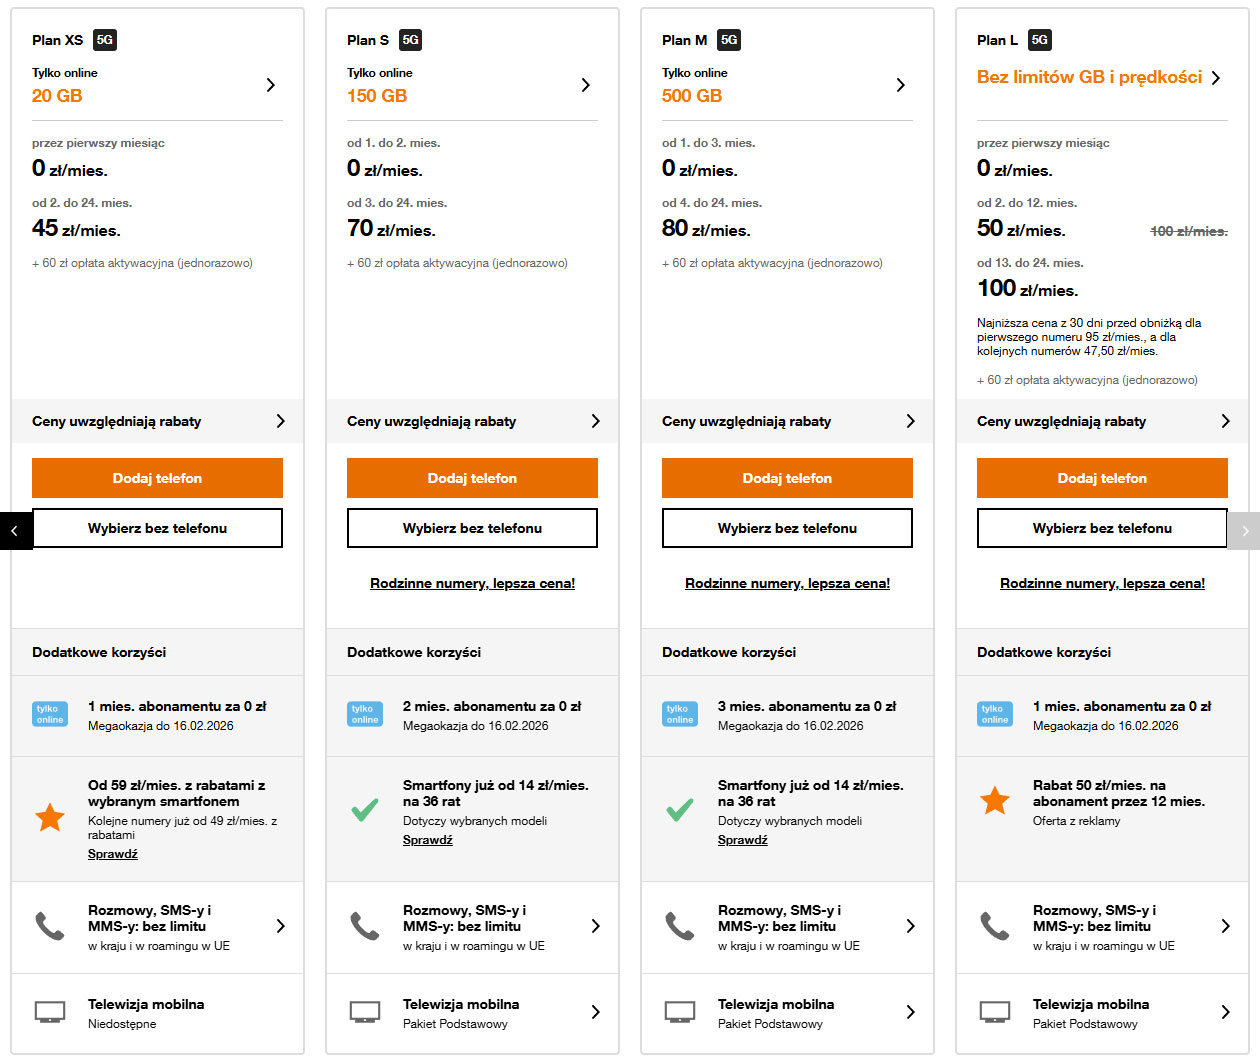Click the phone handset icon in Plan M
1260x1063 pixels.
(680, 927)
